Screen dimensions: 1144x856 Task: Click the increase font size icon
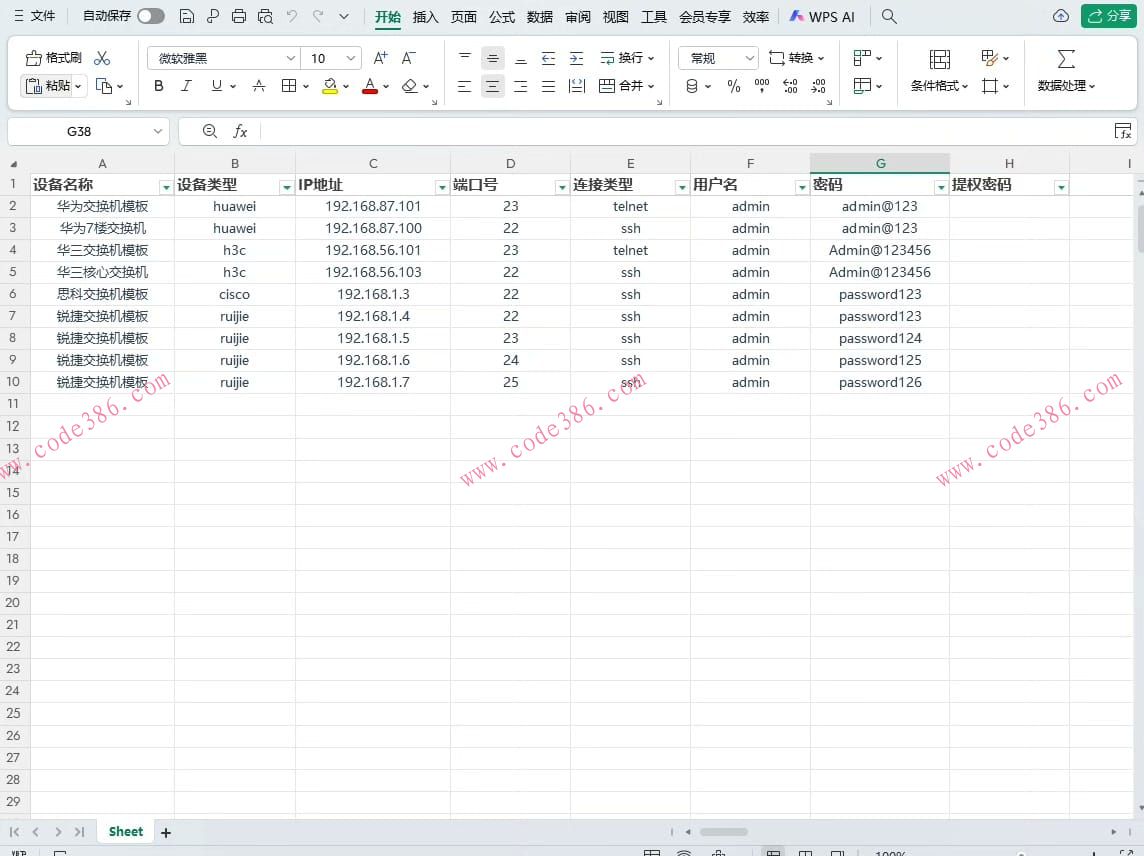(x=380, y=58)
